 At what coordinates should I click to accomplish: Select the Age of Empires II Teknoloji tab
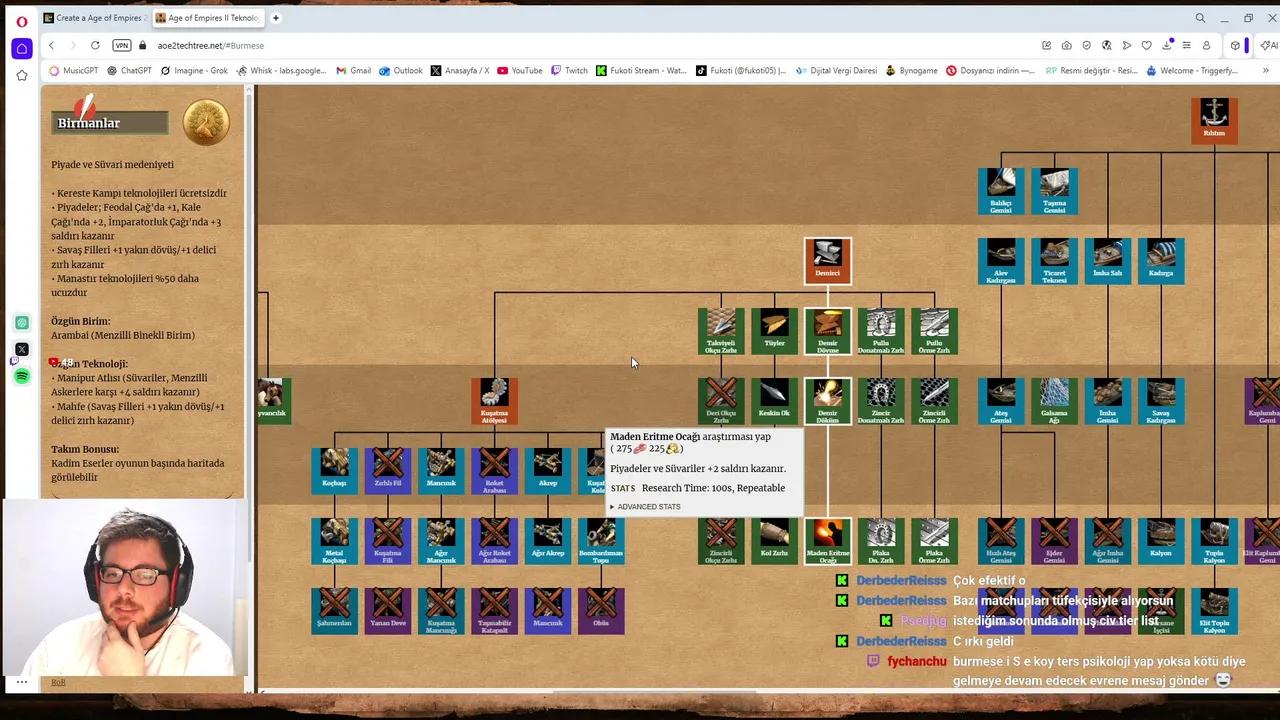pyautogui.click(x=209, y=18)
